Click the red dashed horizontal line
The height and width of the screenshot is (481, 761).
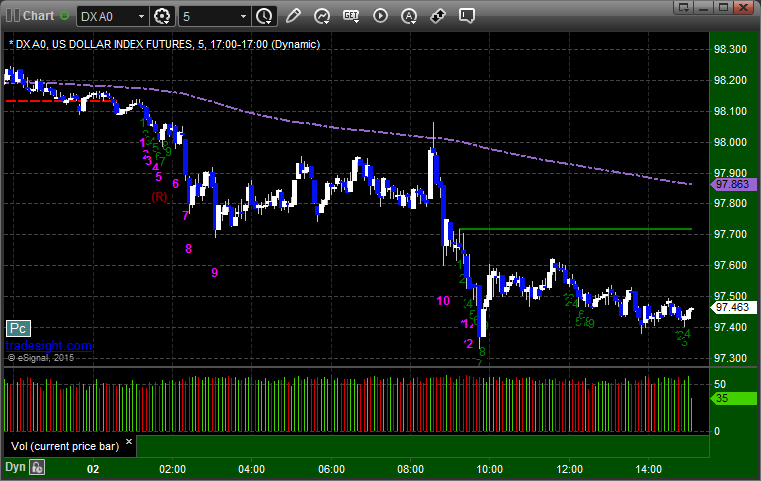click(61, 100)
